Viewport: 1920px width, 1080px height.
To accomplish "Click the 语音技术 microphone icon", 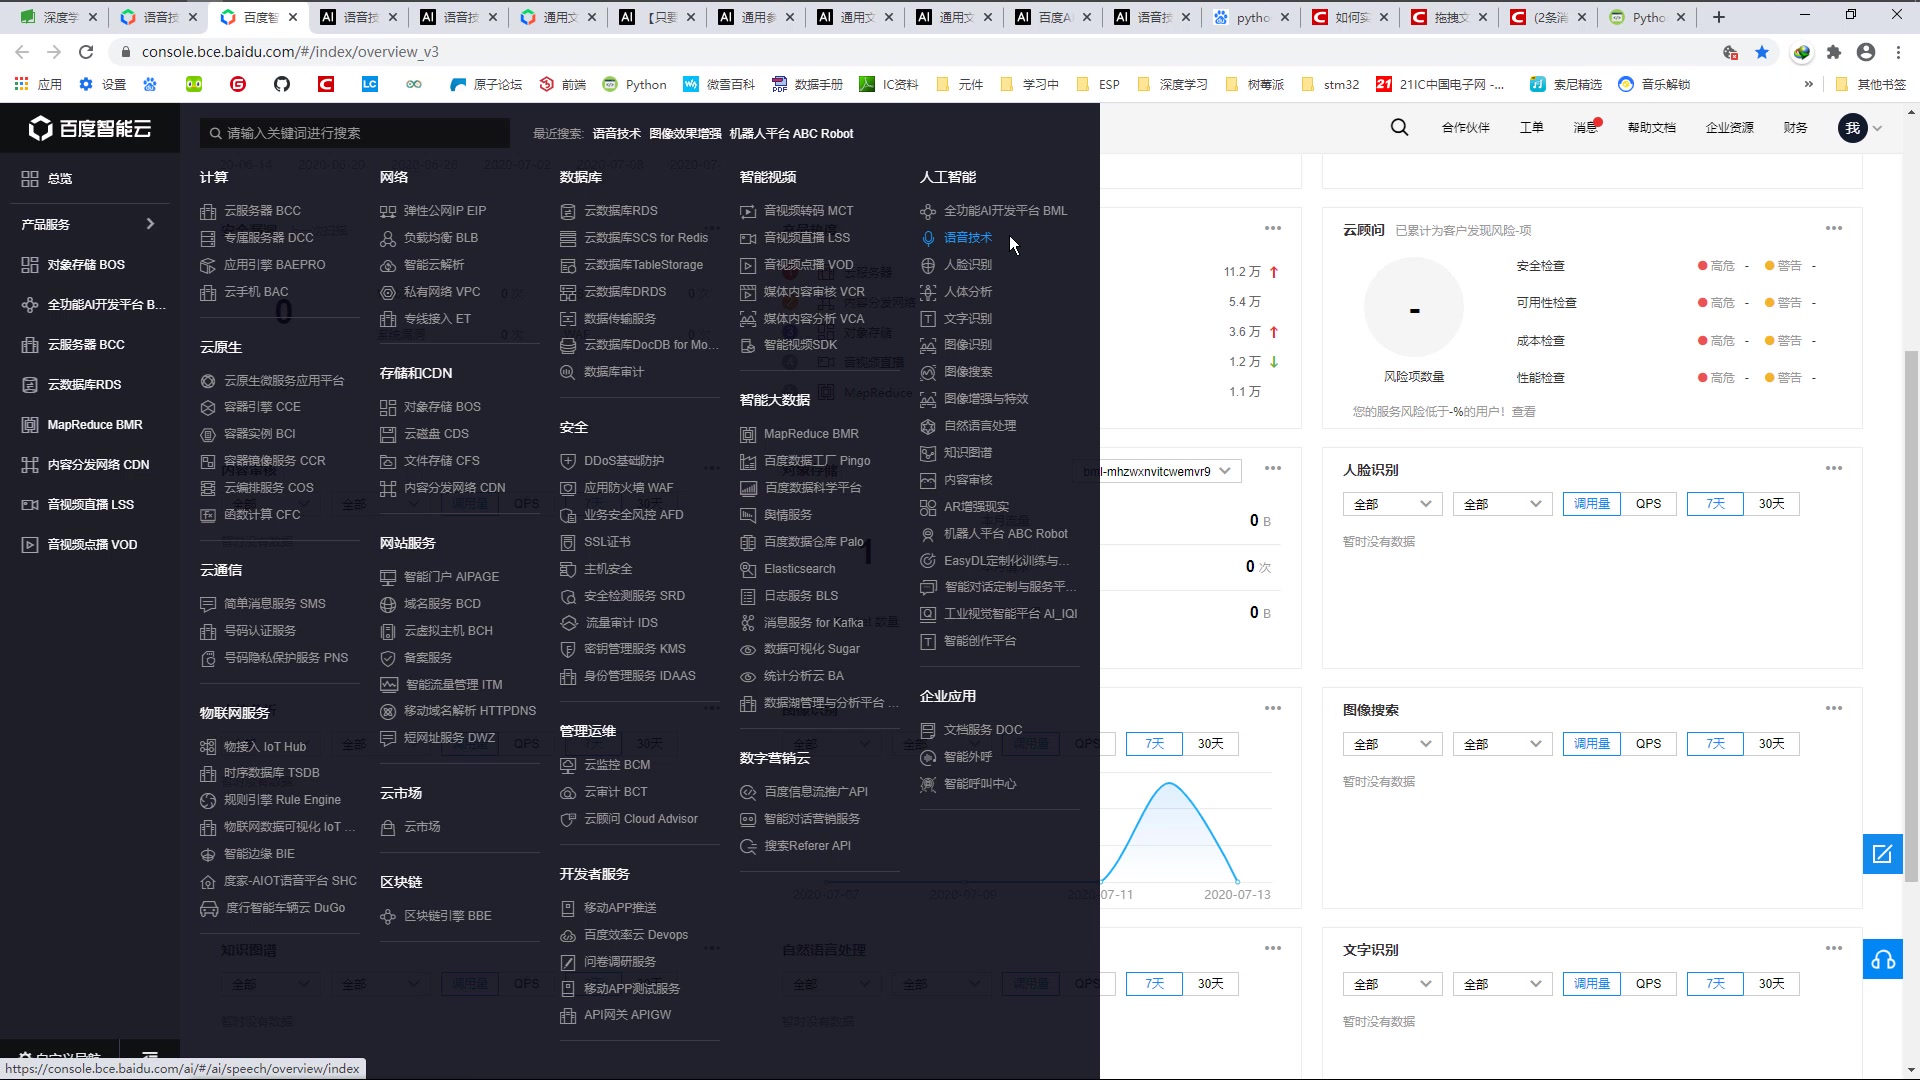I will point(928,238).
